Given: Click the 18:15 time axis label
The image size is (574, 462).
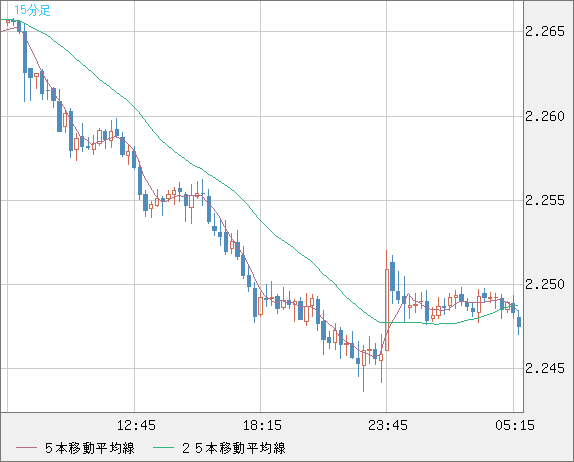Looking at the screenshot, I should (262, 425).
